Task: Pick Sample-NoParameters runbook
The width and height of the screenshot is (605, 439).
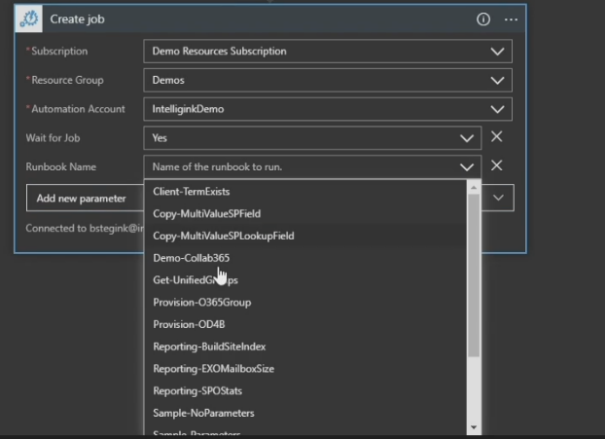Action: tap(305, 413)
